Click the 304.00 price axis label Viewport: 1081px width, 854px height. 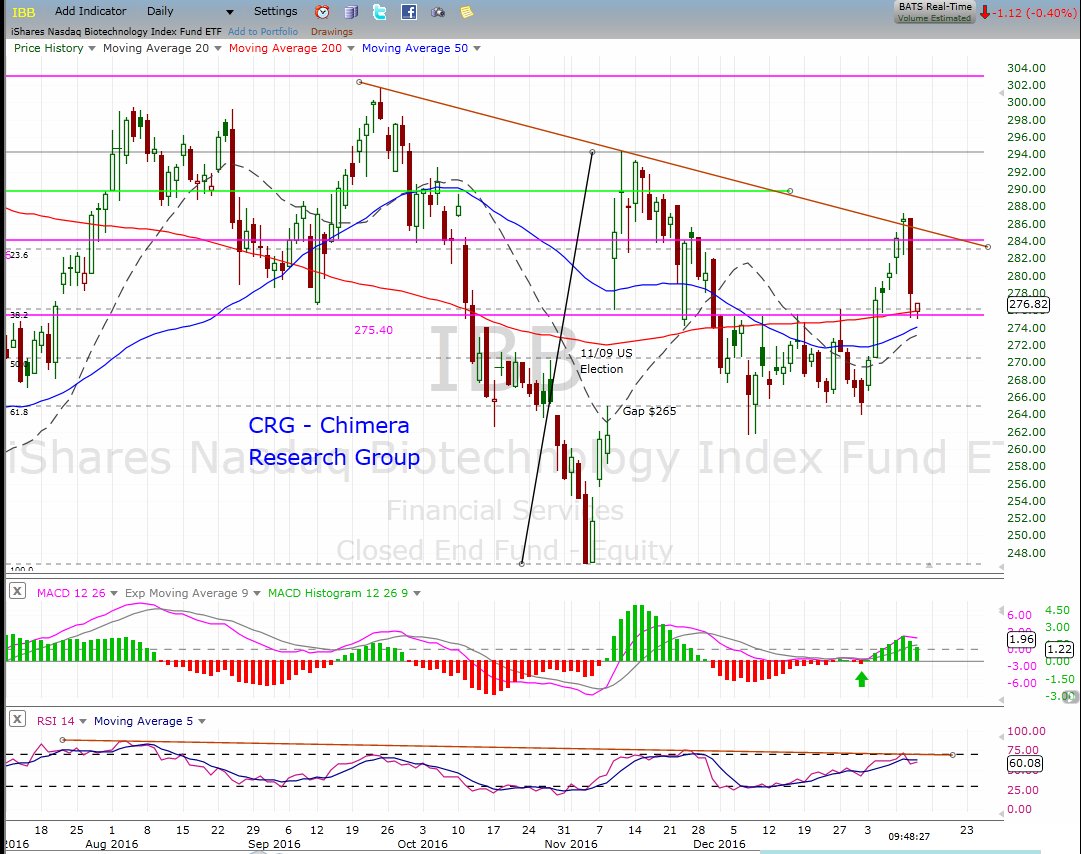(1026, 68)
